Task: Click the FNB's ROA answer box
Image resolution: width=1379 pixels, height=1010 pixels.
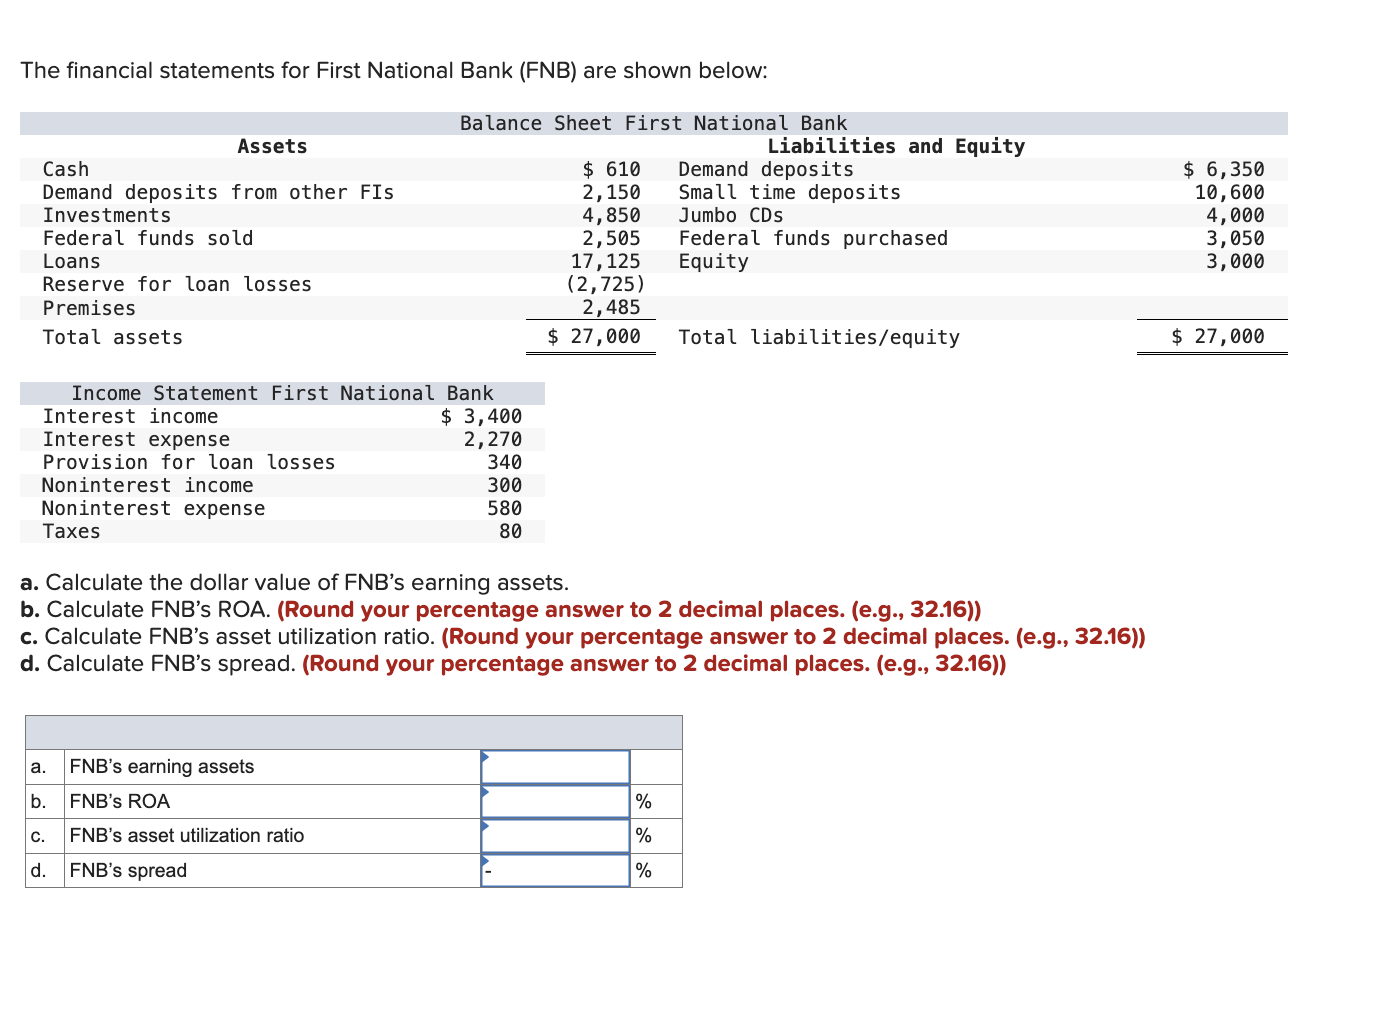Action: tap(554, 800)
